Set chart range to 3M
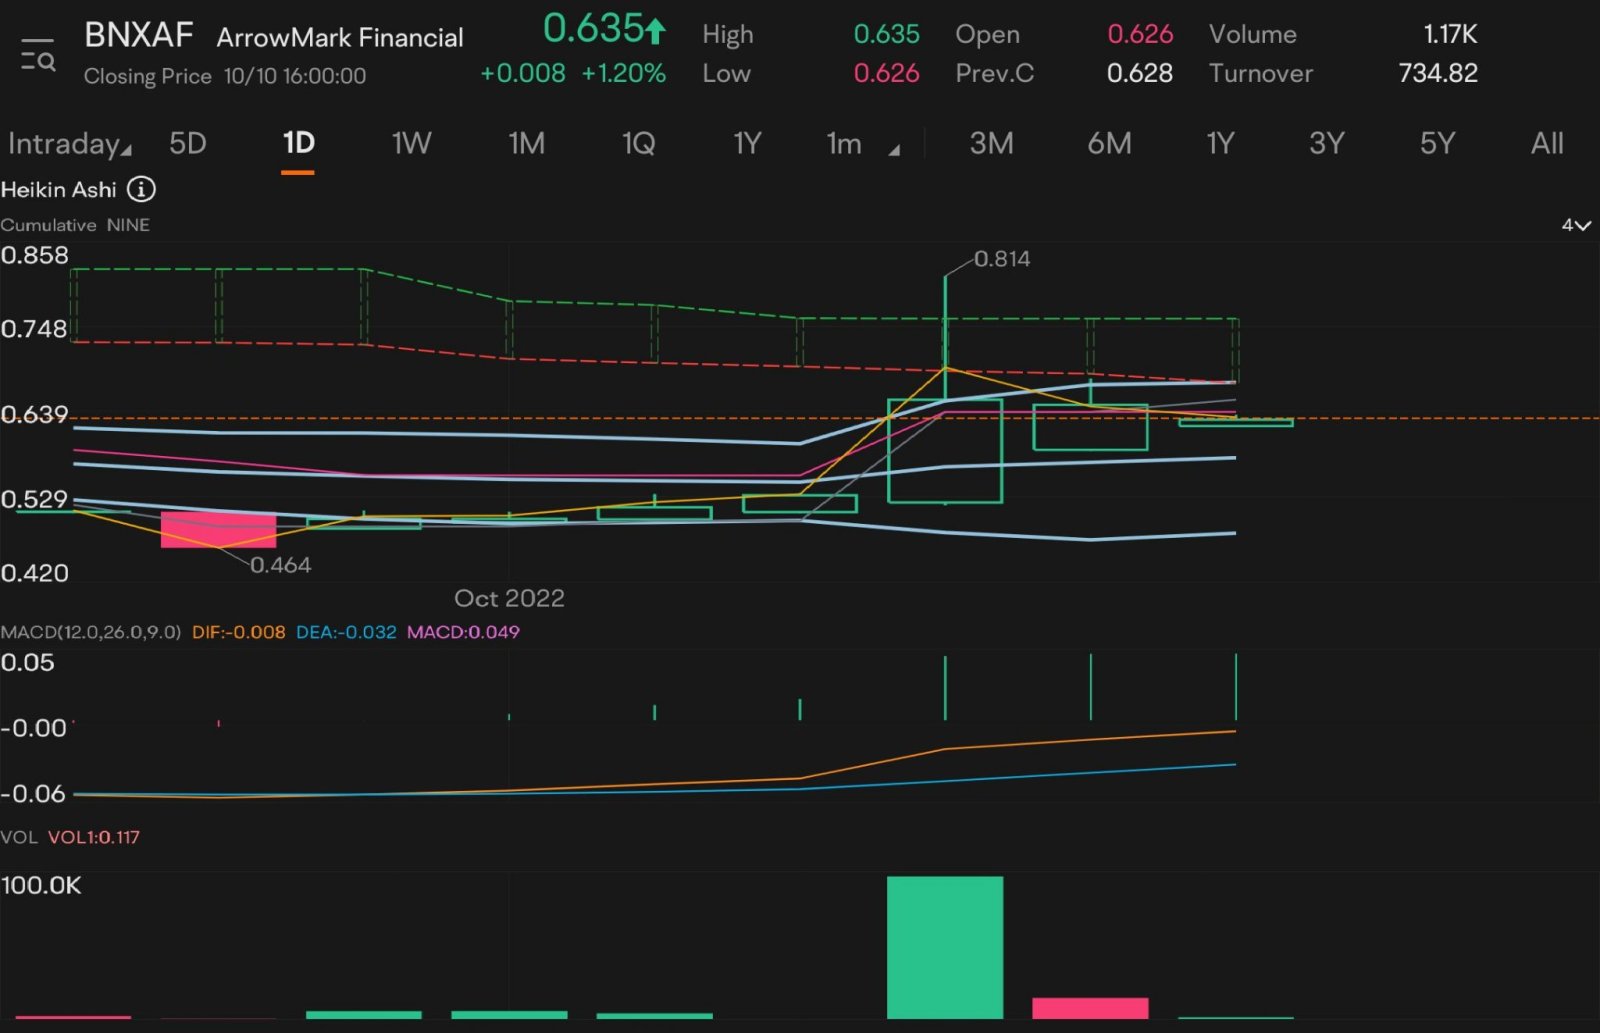This screenshot has height=1033, width=1600. [x=991, y=143]
